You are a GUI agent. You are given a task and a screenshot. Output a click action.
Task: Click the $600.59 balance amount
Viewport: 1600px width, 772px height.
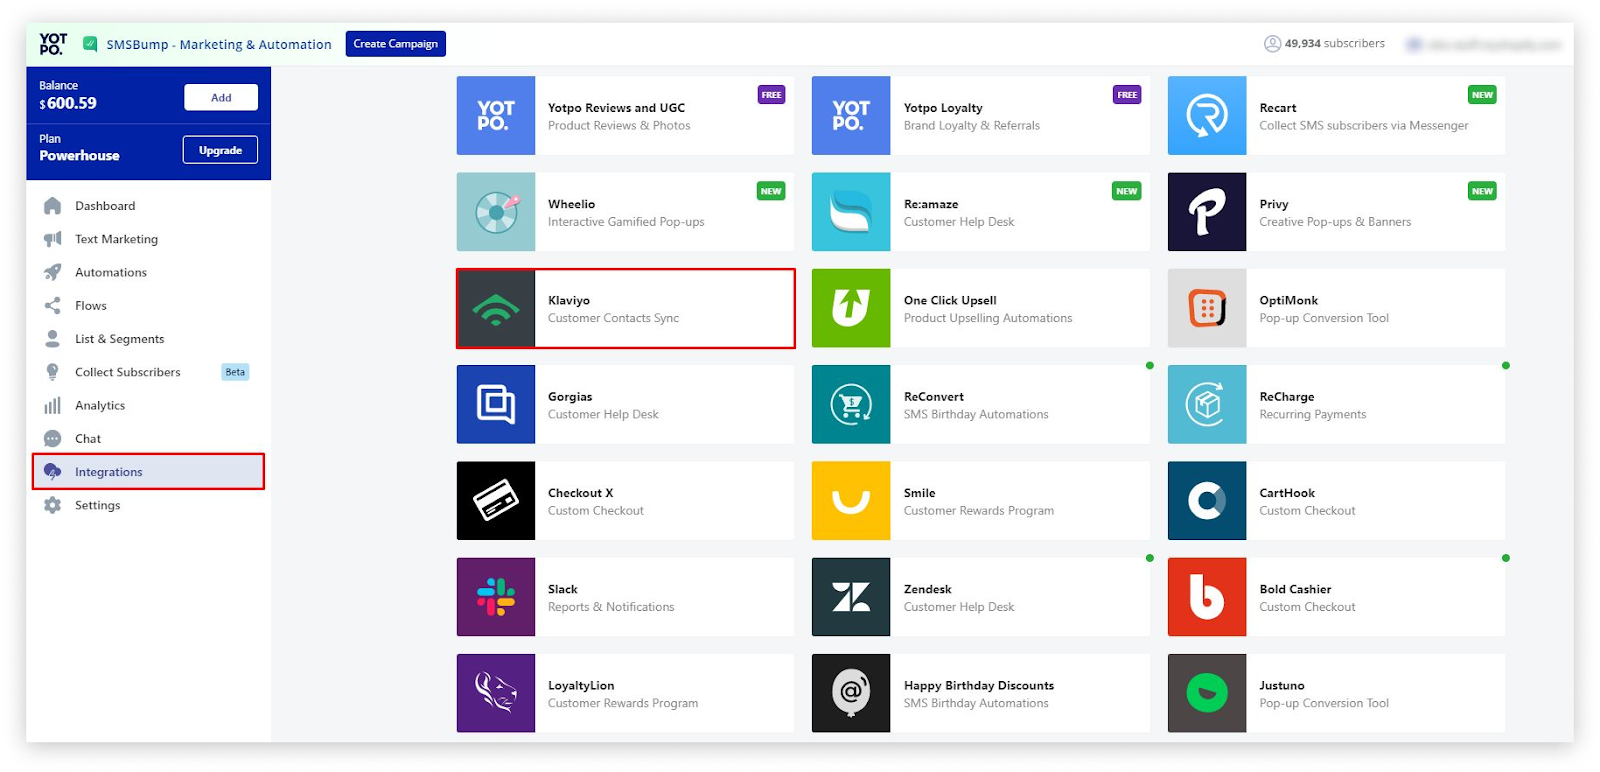68,103
